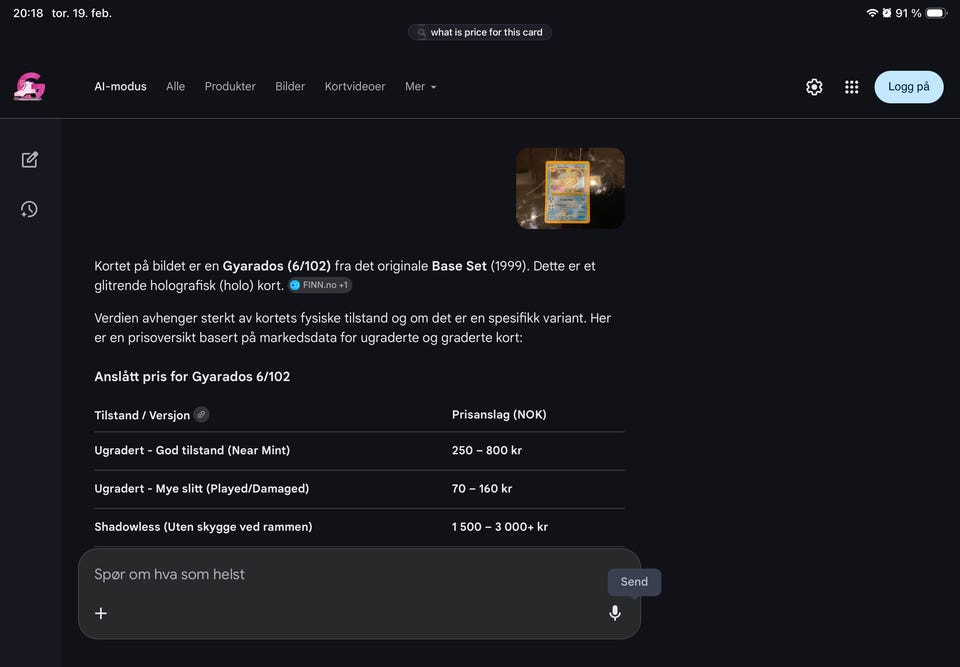Viewport: 960px width, 667px height.
Task: Switch to the Alle tab
Action: tap(175, 86)
